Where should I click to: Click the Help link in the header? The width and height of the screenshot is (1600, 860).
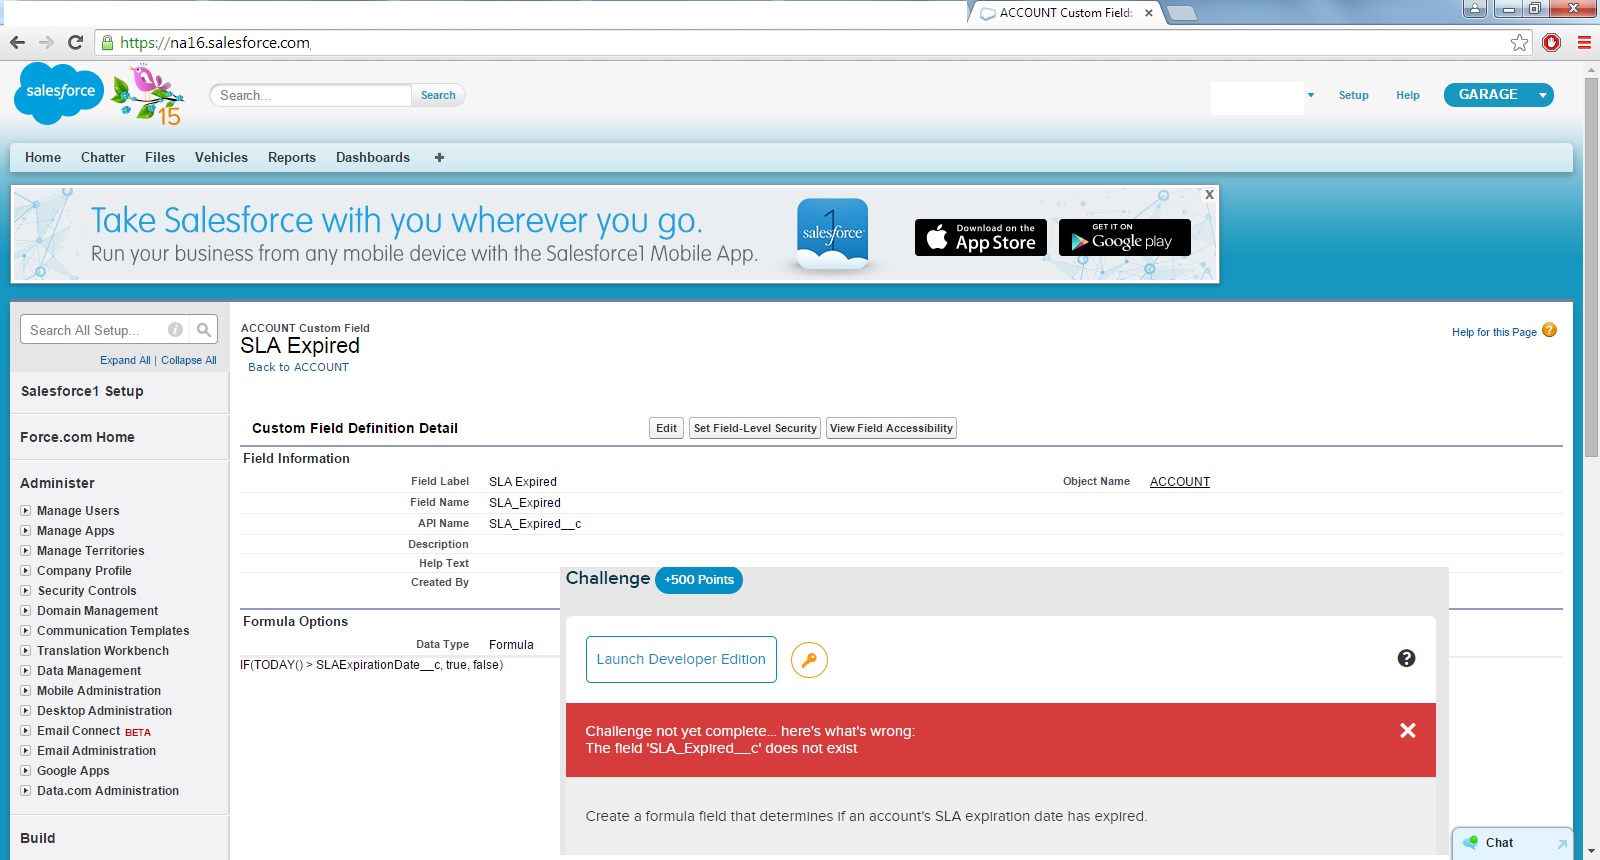[1408, 95]
